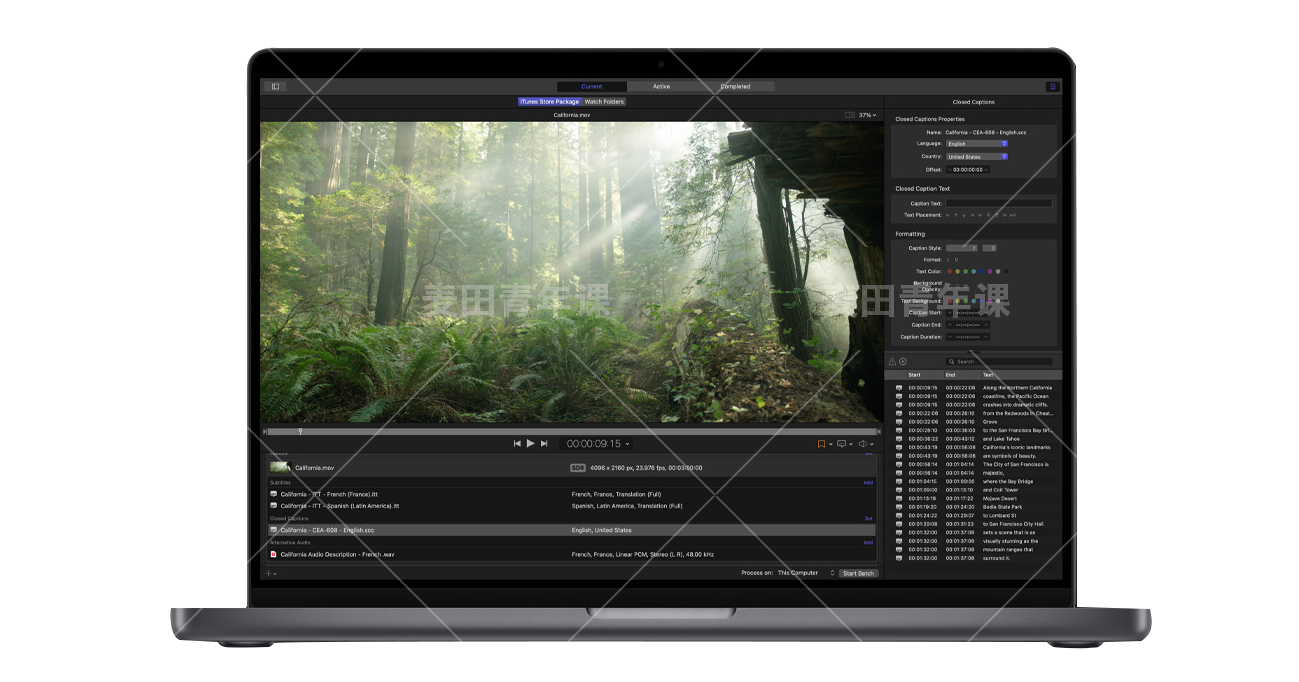The image size is (1299, 682).
Task: Click caption icon beside 'and Coit Tower'
Action: click(898, 490)
